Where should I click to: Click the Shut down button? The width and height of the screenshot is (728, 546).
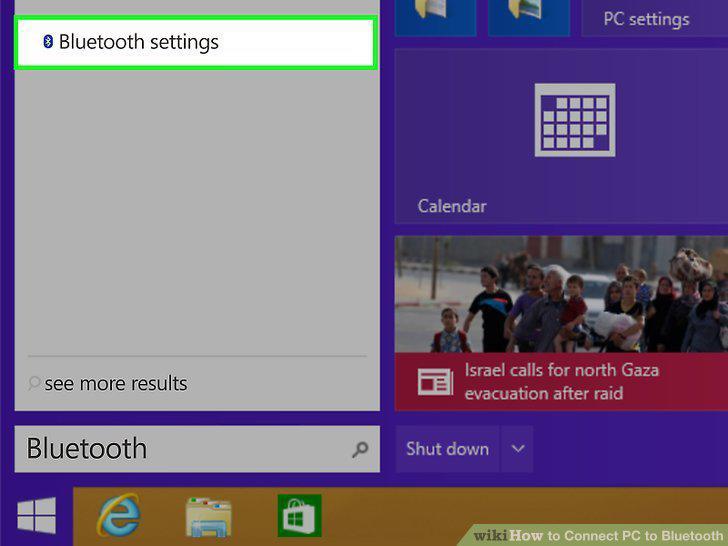tap(448, 449)
